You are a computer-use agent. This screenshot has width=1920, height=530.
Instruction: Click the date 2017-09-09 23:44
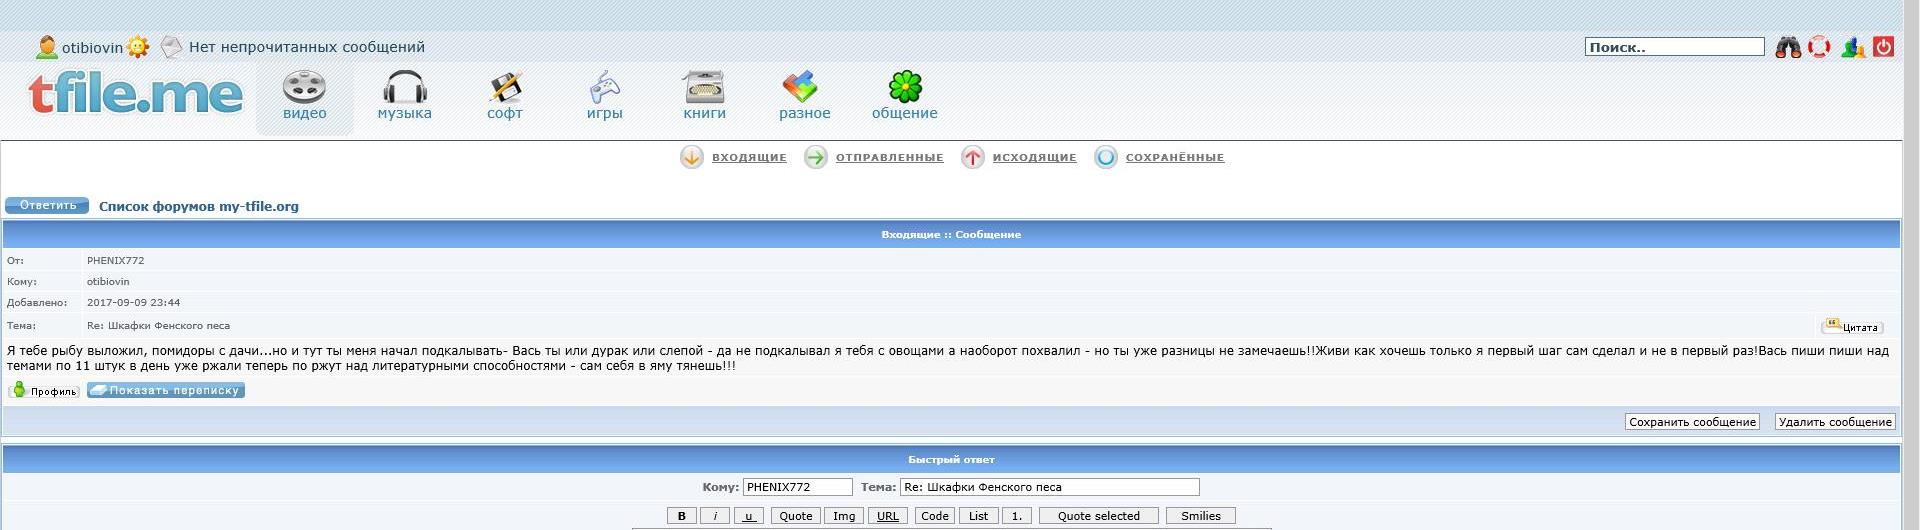(134, 302)
